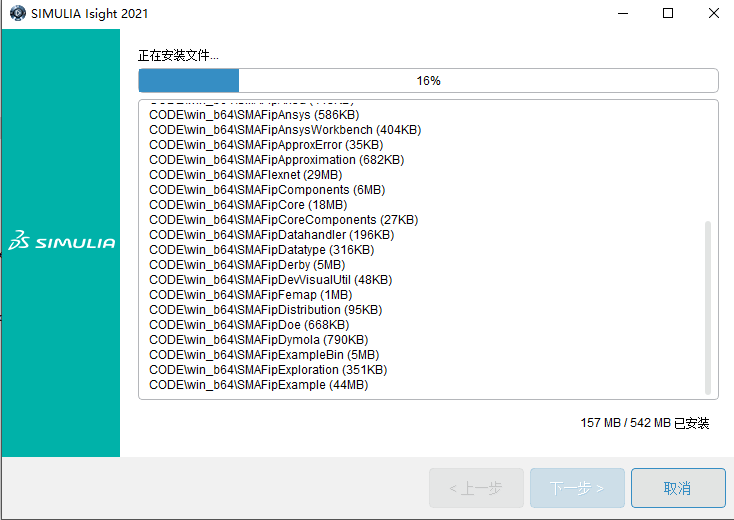Click the disabled 下一步 (Next) button
734x520 pixels.
coord(577,488)
